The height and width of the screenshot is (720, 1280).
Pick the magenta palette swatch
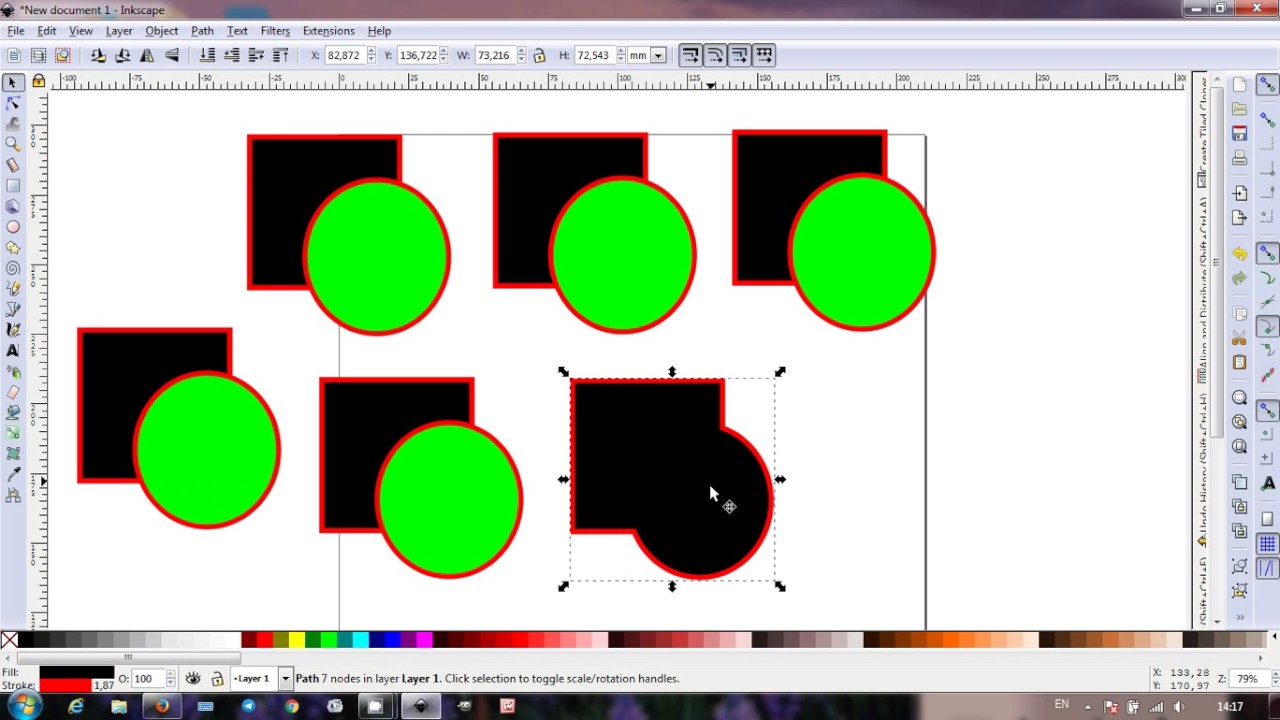[425, 640]
